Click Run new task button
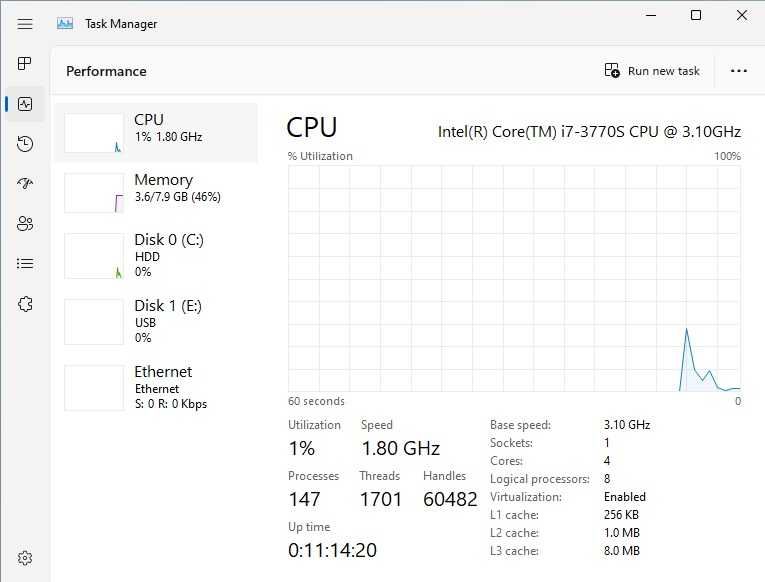765x582 pixels. point(652,71)
